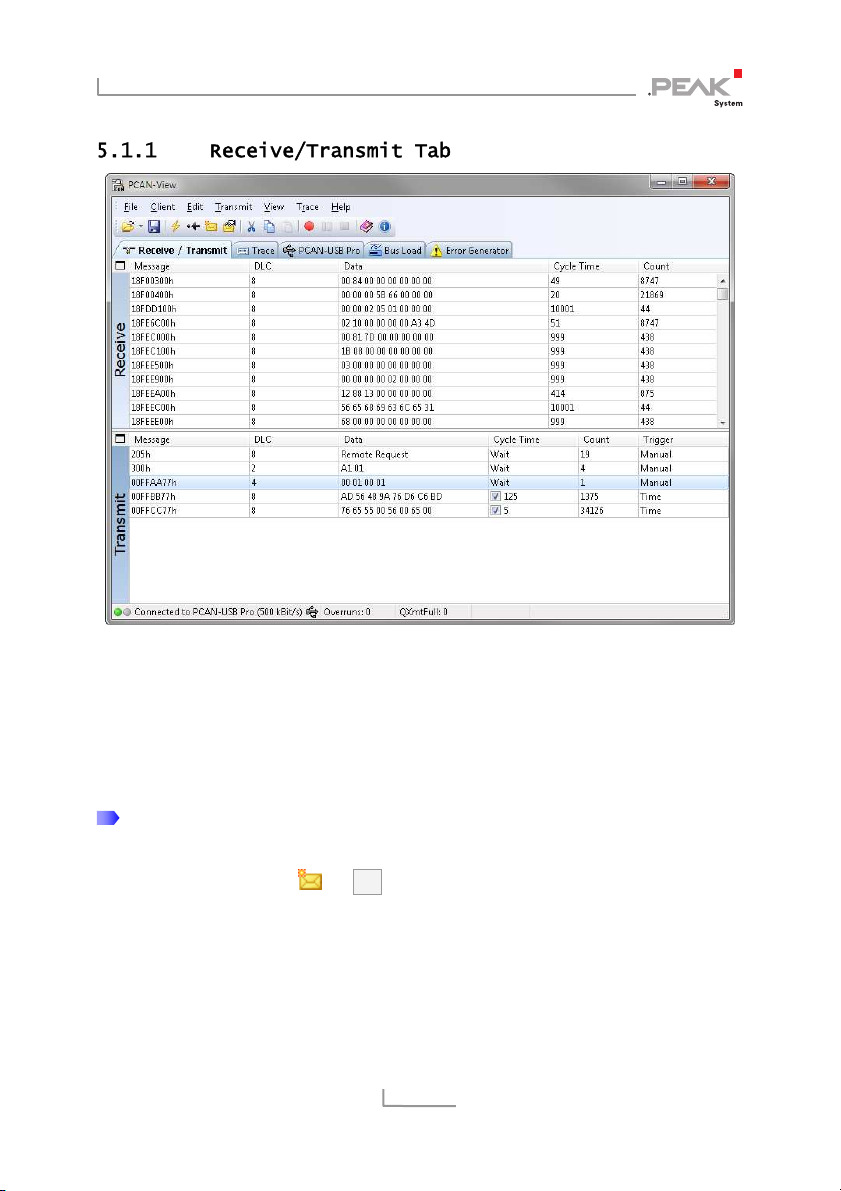Click the blue About info icon
841x1191 pixels.
384,226
